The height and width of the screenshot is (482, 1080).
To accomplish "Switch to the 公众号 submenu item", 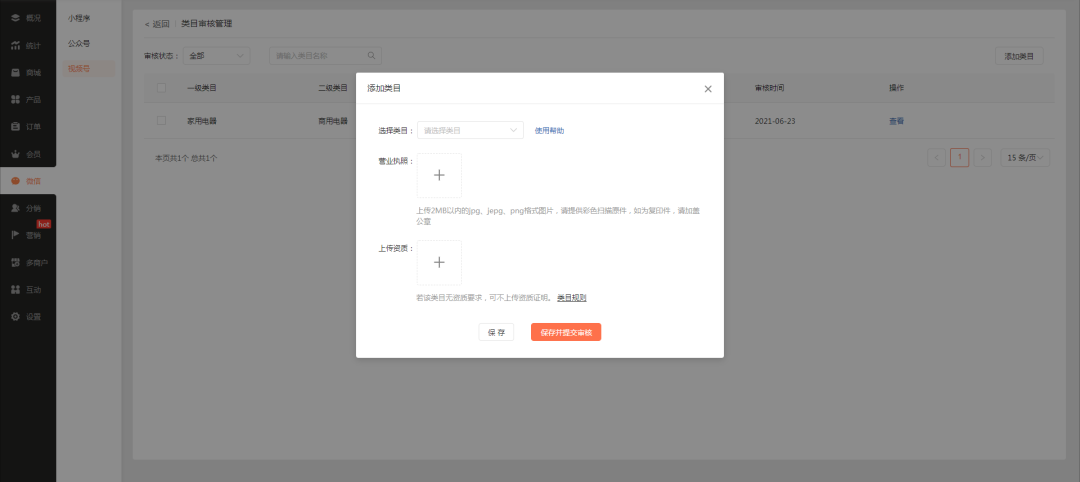I will [x=78, y=43].
